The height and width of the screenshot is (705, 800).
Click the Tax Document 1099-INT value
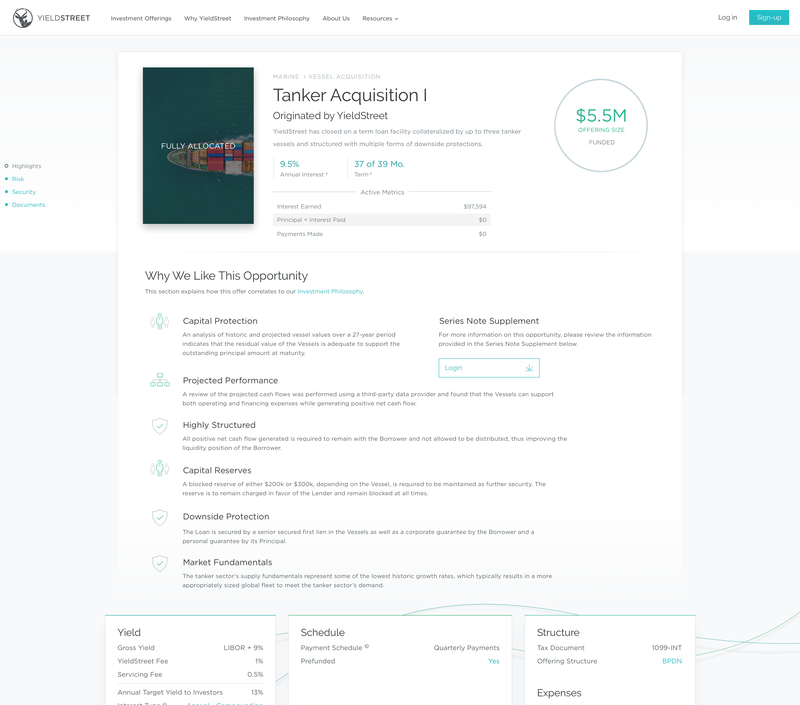click(666, 648)
